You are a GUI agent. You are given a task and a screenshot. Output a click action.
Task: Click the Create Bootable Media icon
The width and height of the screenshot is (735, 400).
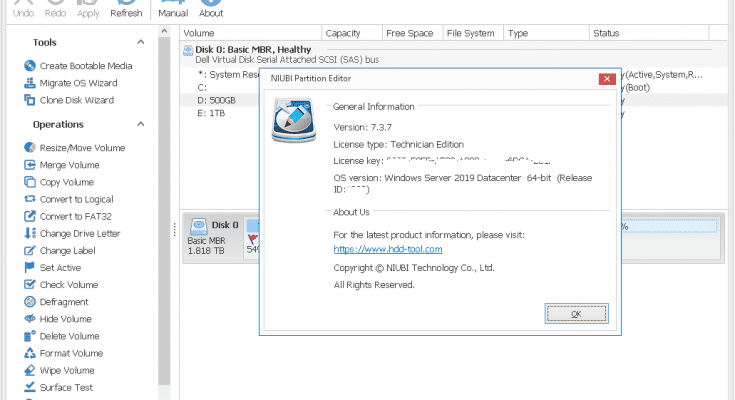click(30, 66)
